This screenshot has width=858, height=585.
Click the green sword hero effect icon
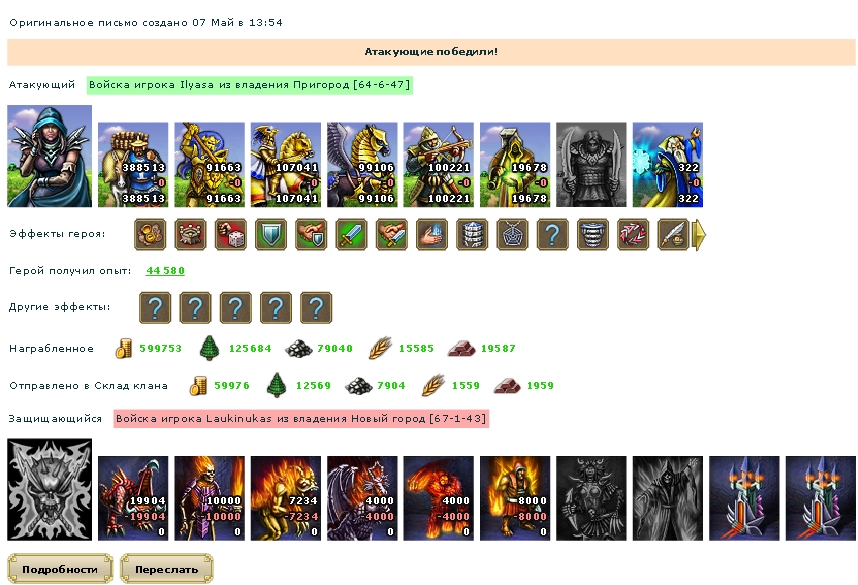(351, 235)
